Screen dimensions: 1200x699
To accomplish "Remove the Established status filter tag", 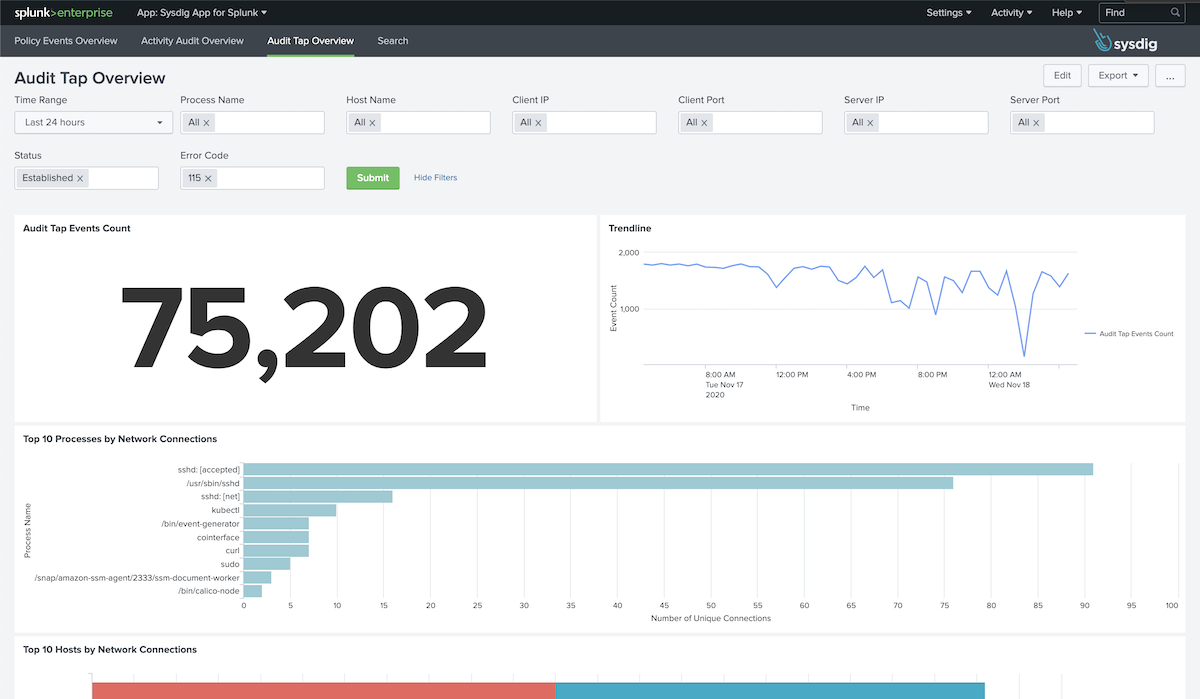I will (80, 178).
